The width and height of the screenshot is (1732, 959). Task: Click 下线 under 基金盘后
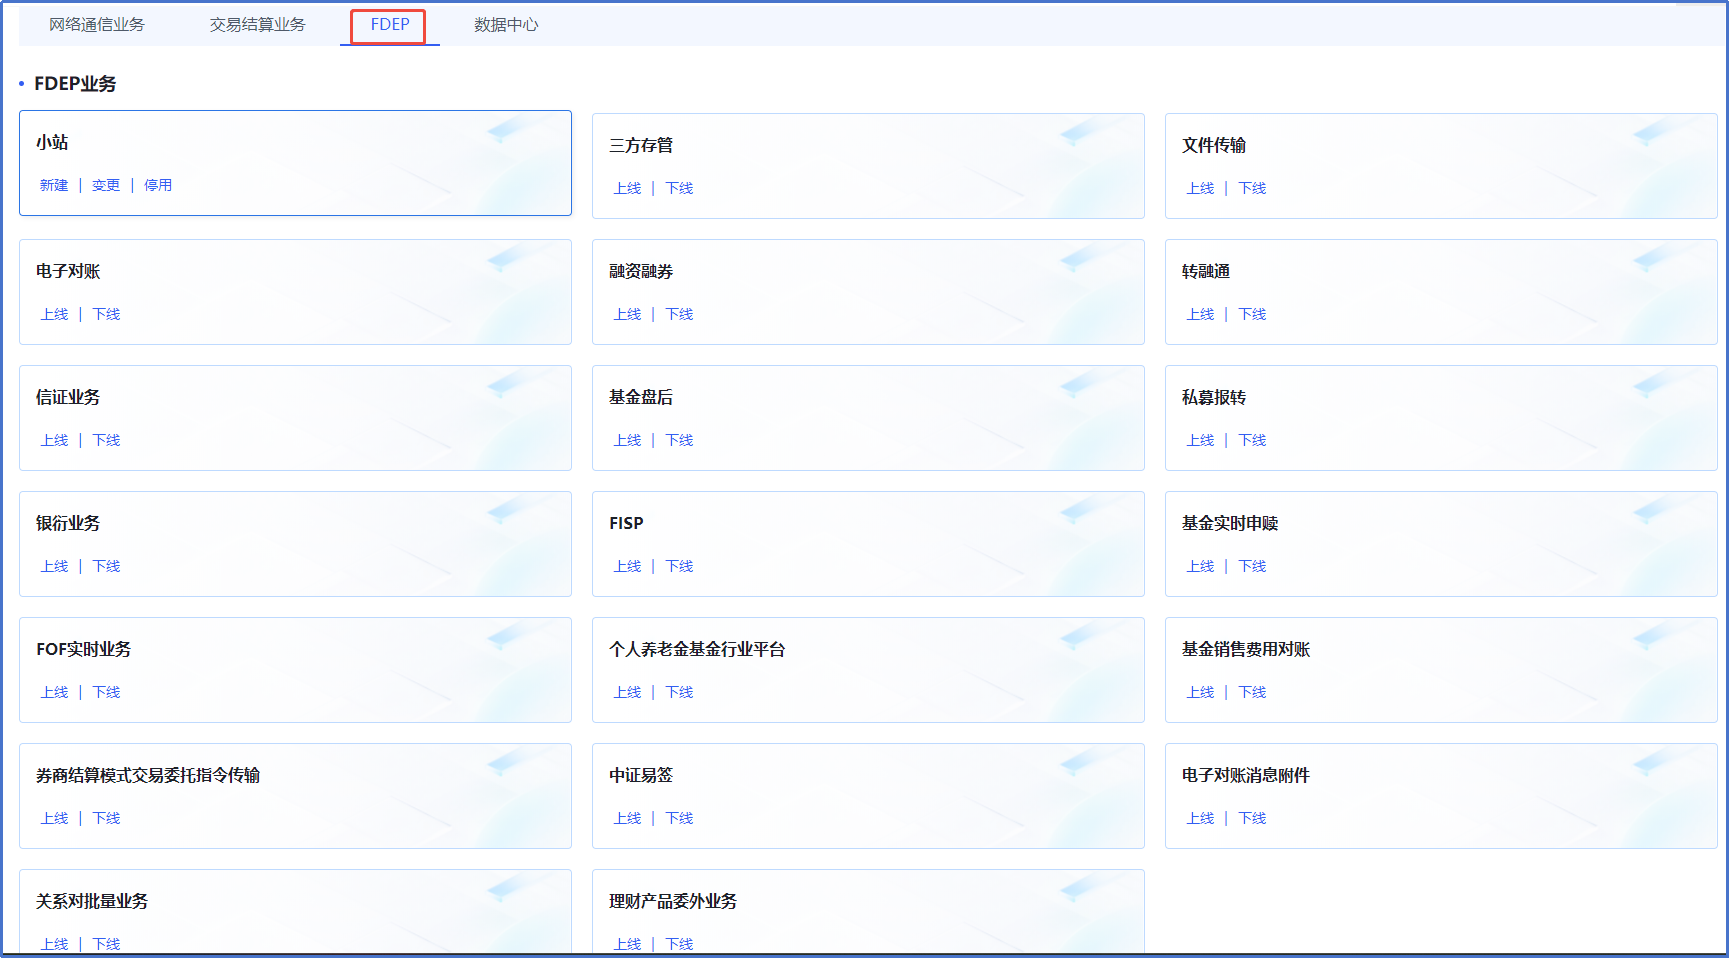click(680, 440)
